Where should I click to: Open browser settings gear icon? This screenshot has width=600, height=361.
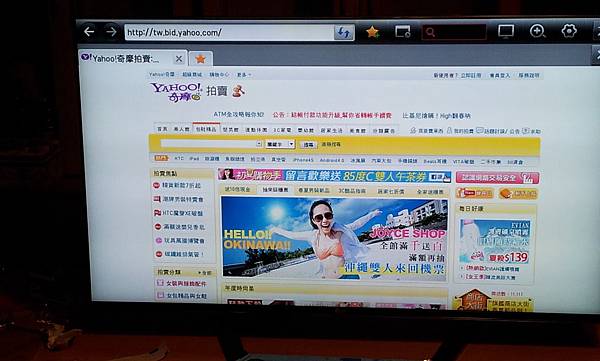[569, 31]
